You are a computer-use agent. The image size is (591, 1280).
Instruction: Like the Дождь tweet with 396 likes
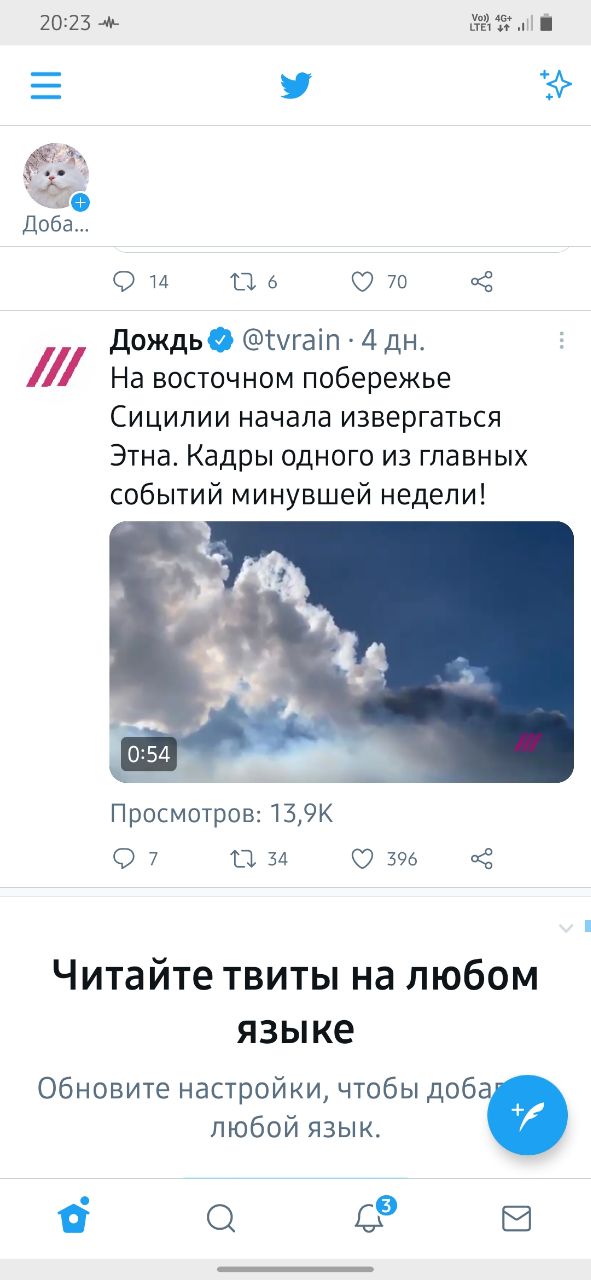point(363,859)
